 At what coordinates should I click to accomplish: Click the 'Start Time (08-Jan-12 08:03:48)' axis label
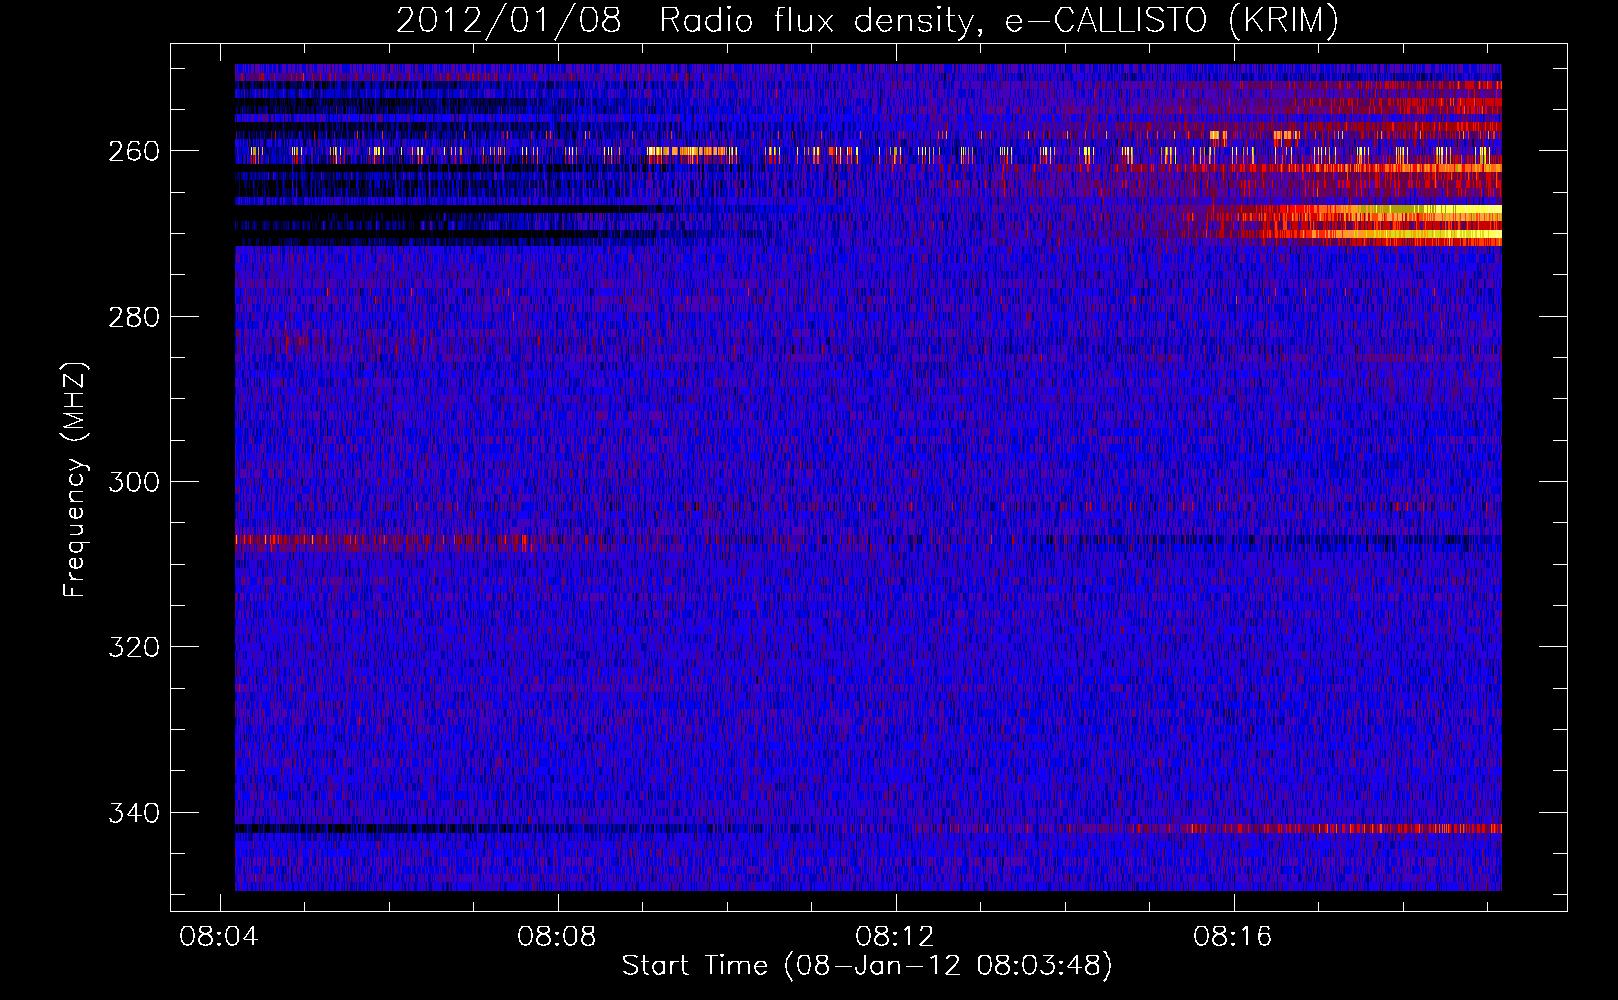[x=867, y=966]
